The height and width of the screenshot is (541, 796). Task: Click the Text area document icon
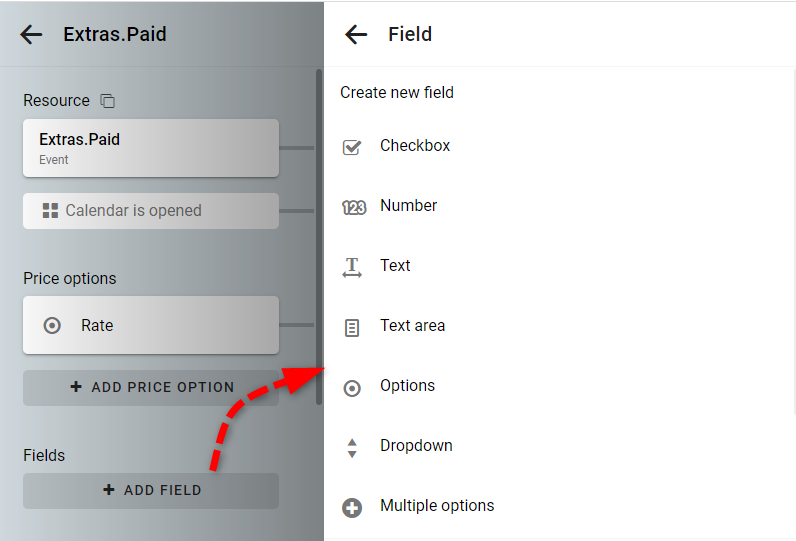[352, 328]
